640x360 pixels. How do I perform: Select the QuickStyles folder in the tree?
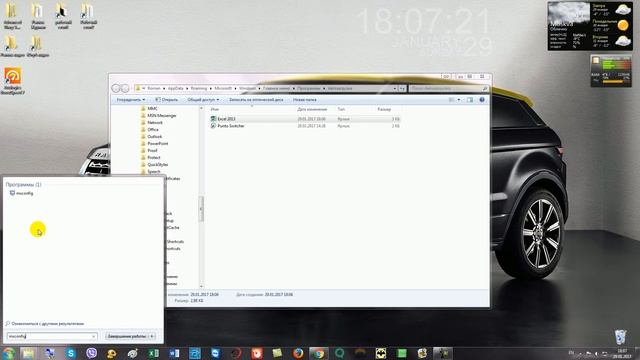(x=158, y=164)
